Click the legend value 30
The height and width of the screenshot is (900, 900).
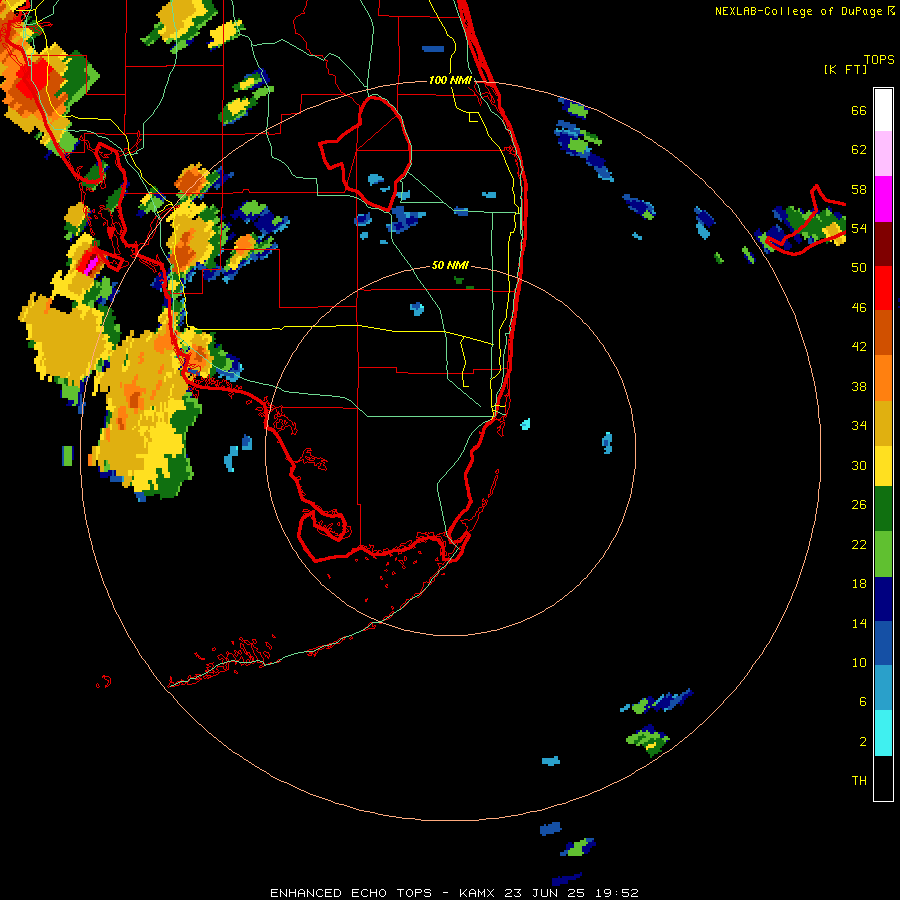[859, 465]
